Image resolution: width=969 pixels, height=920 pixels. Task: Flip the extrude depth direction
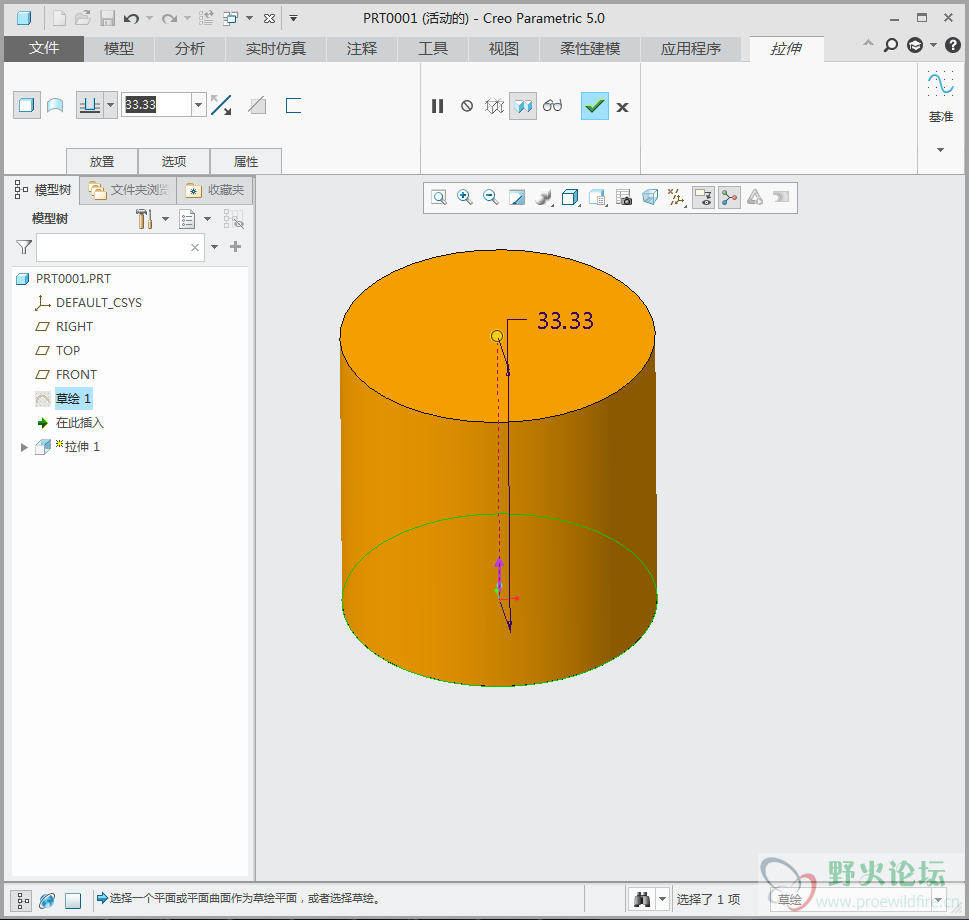221,105
